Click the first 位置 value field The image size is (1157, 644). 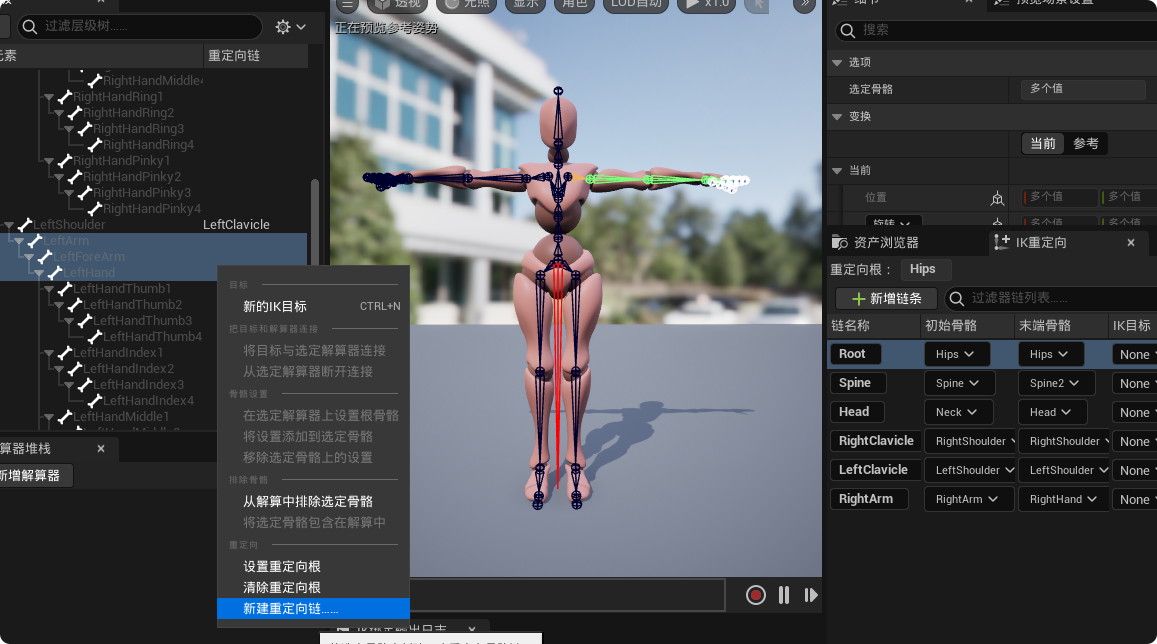(x=1059, y=197)
